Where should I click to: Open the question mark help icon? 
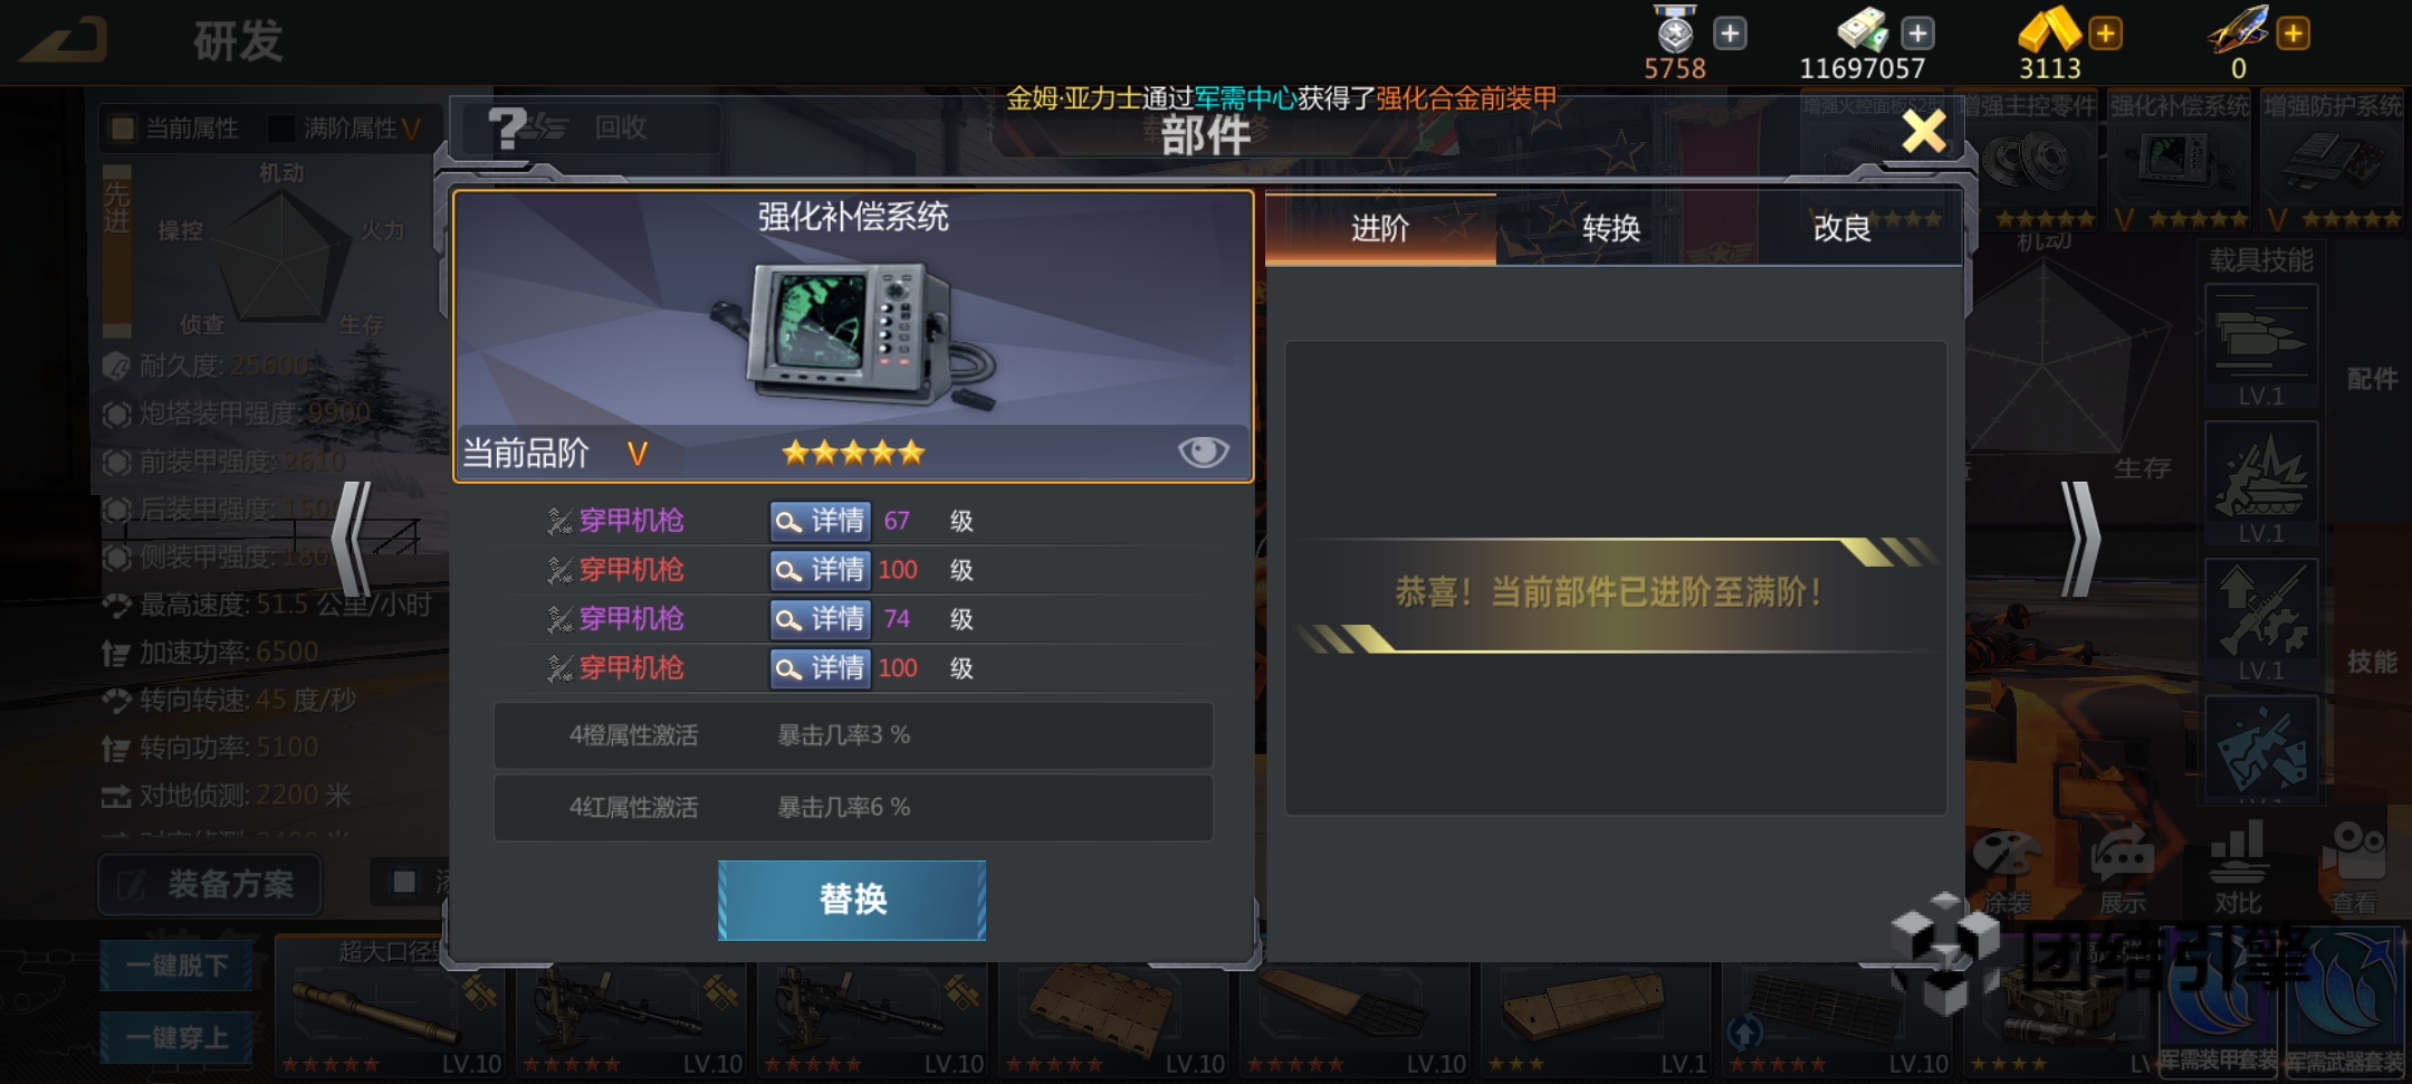pyautogui.click(x=508, y=128)
